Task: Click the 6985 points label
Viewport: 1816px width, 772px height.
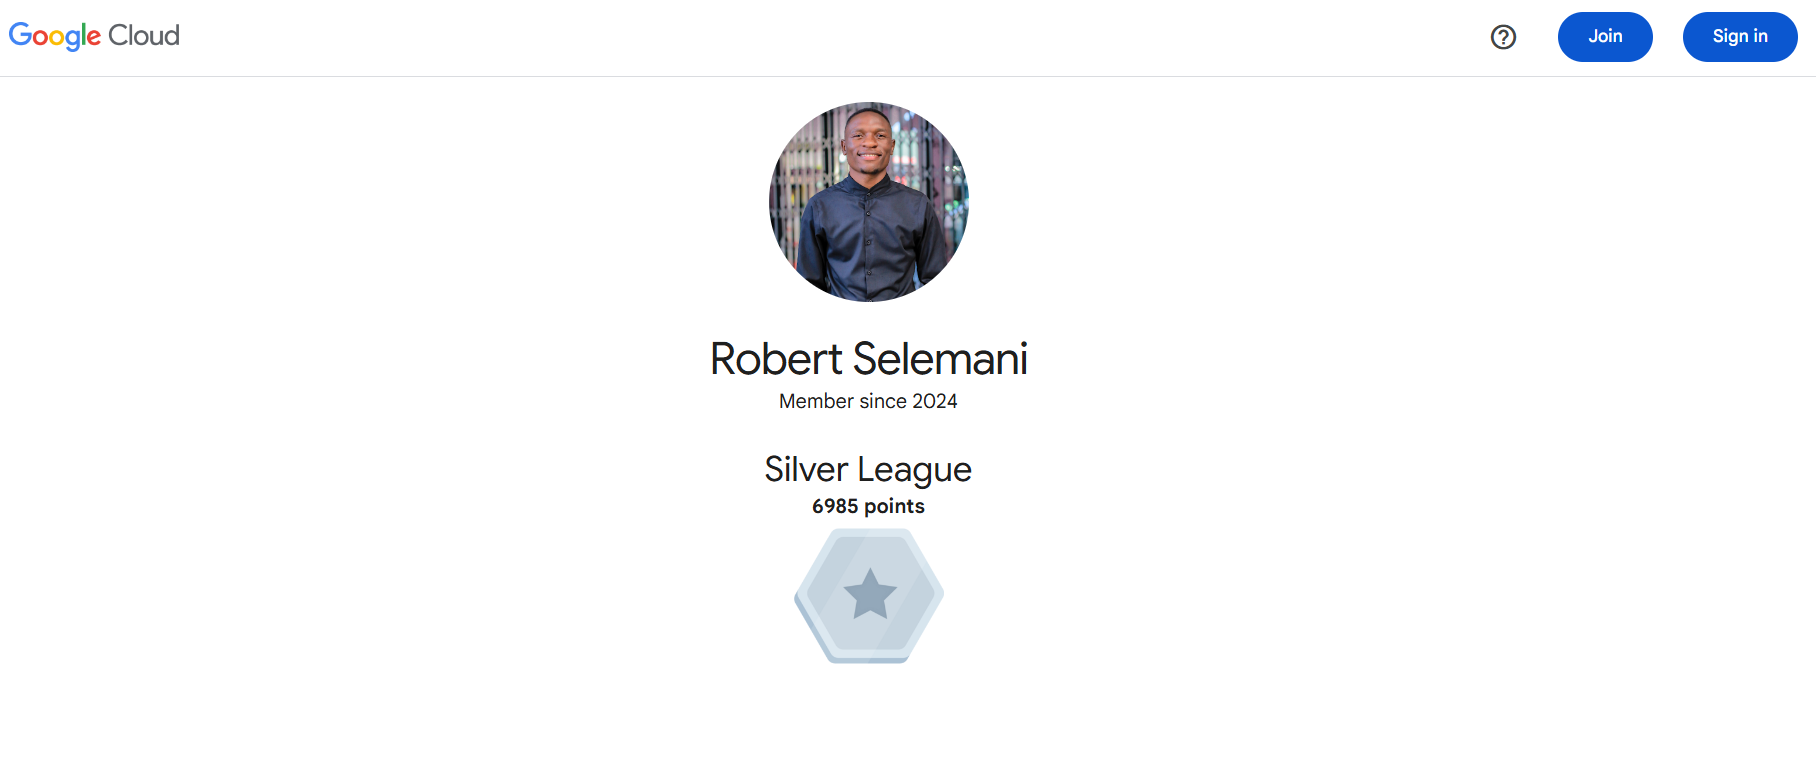Action: click(x=868, y=506)
